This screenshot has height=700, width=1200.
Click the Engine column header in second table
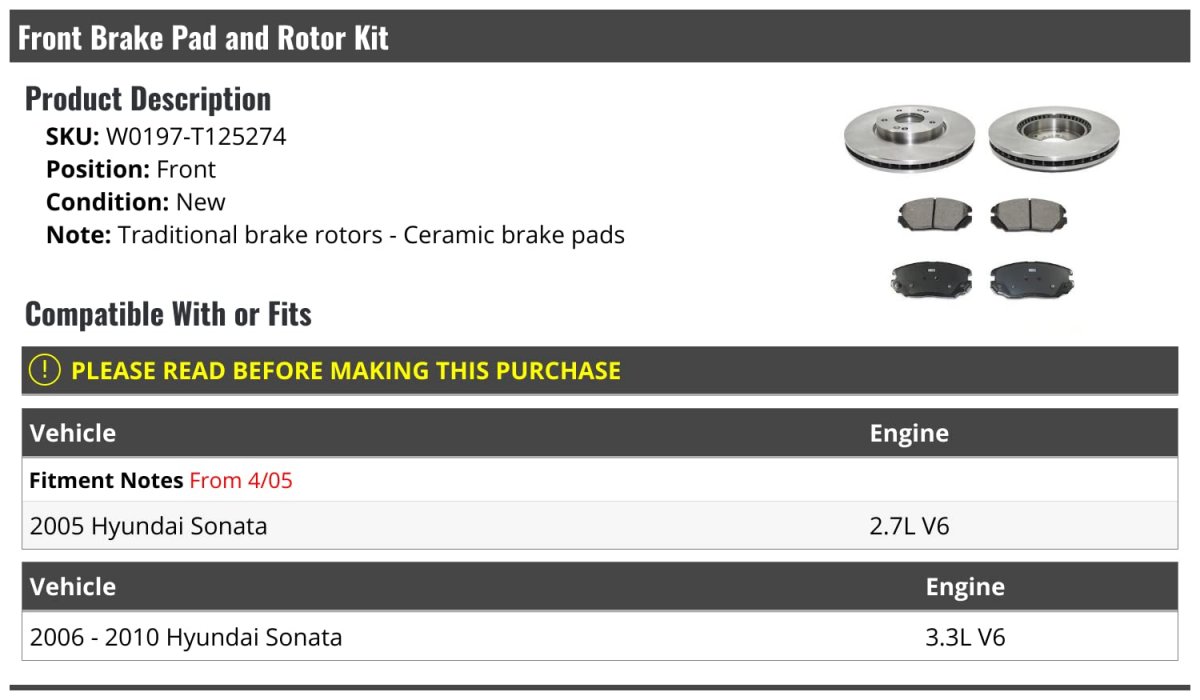(x=965, y=587)
